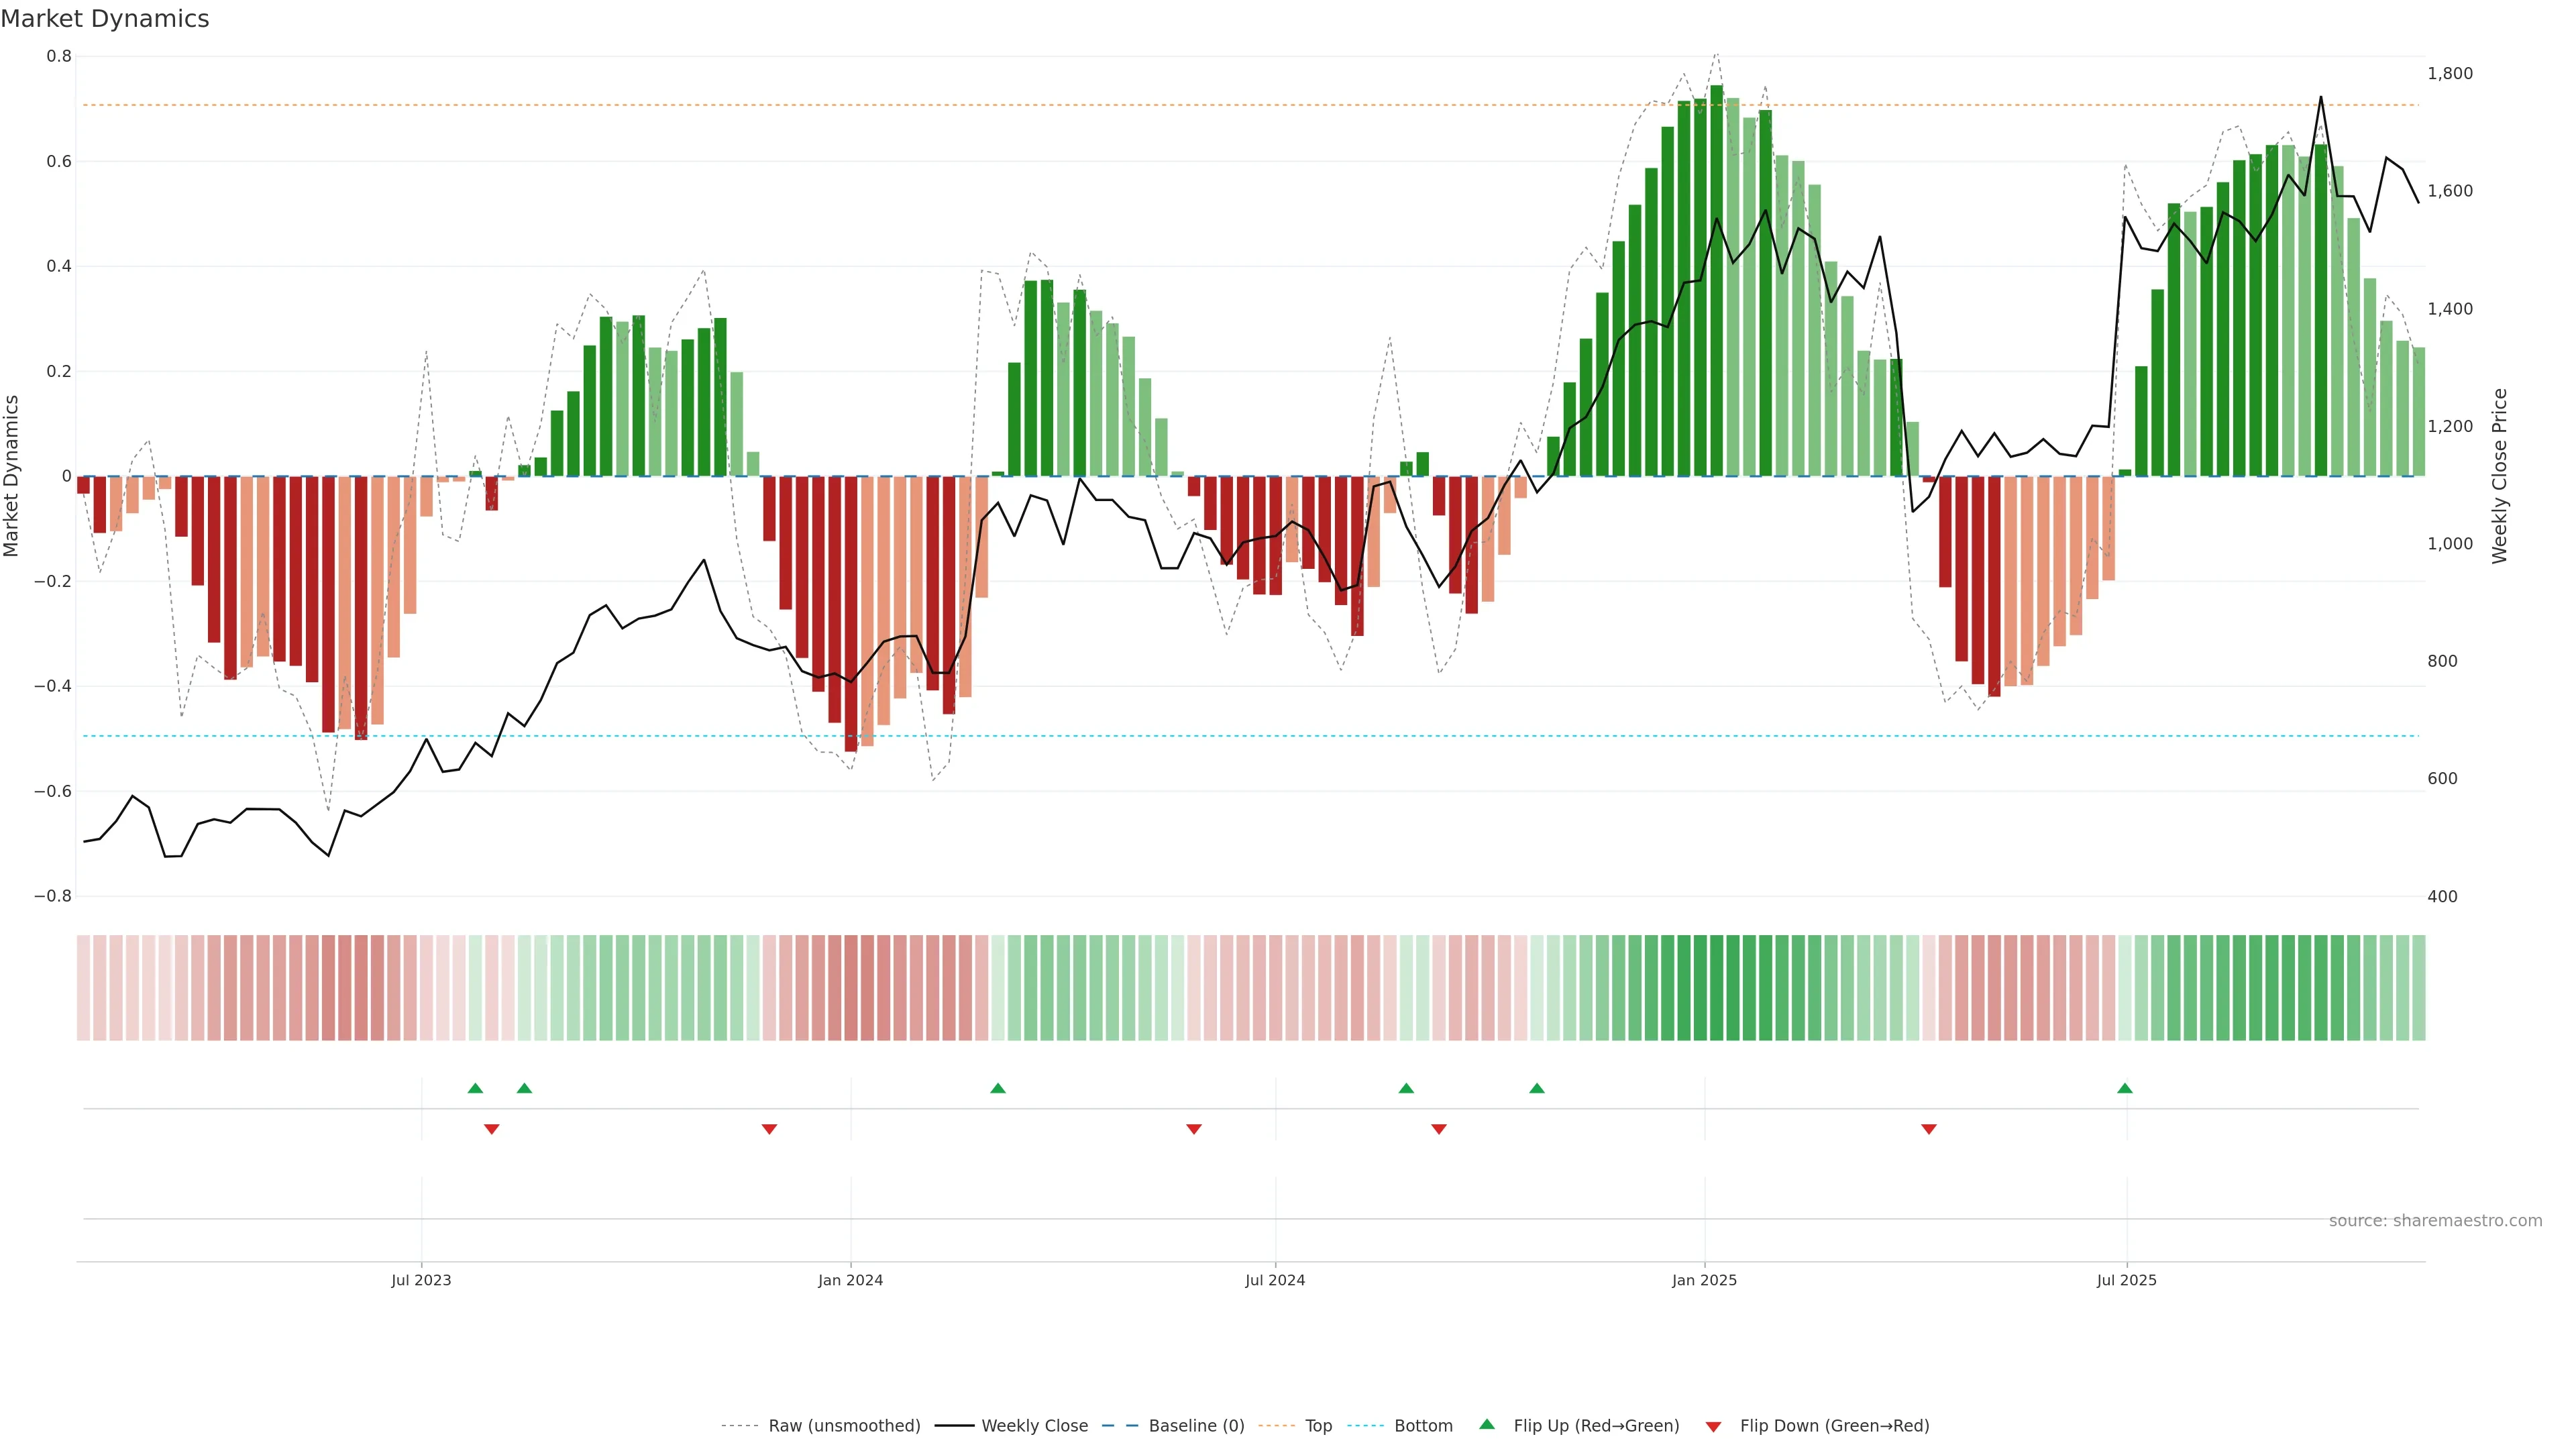Image resolution: width=2576 pixels, height=1449 pixels.
Task: Hide the Top threshold series via legend
Action: point(1318,1426)
